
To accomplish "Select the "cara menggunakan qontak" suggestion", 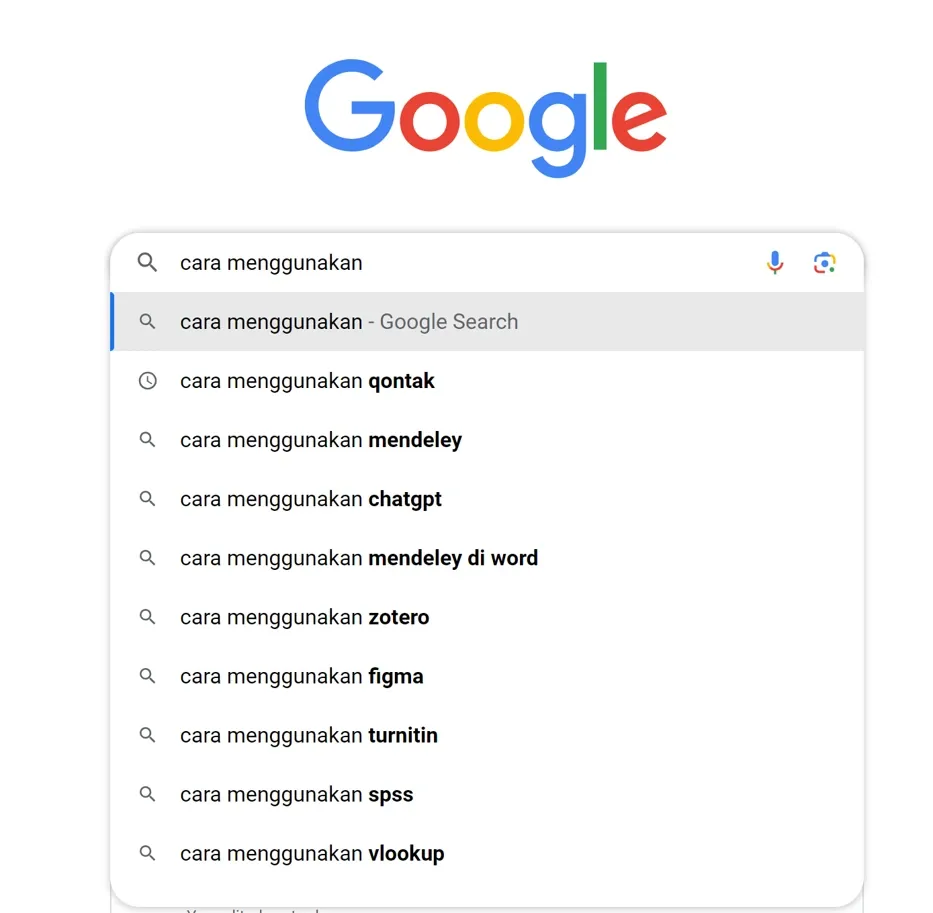I will coord(307,381).
